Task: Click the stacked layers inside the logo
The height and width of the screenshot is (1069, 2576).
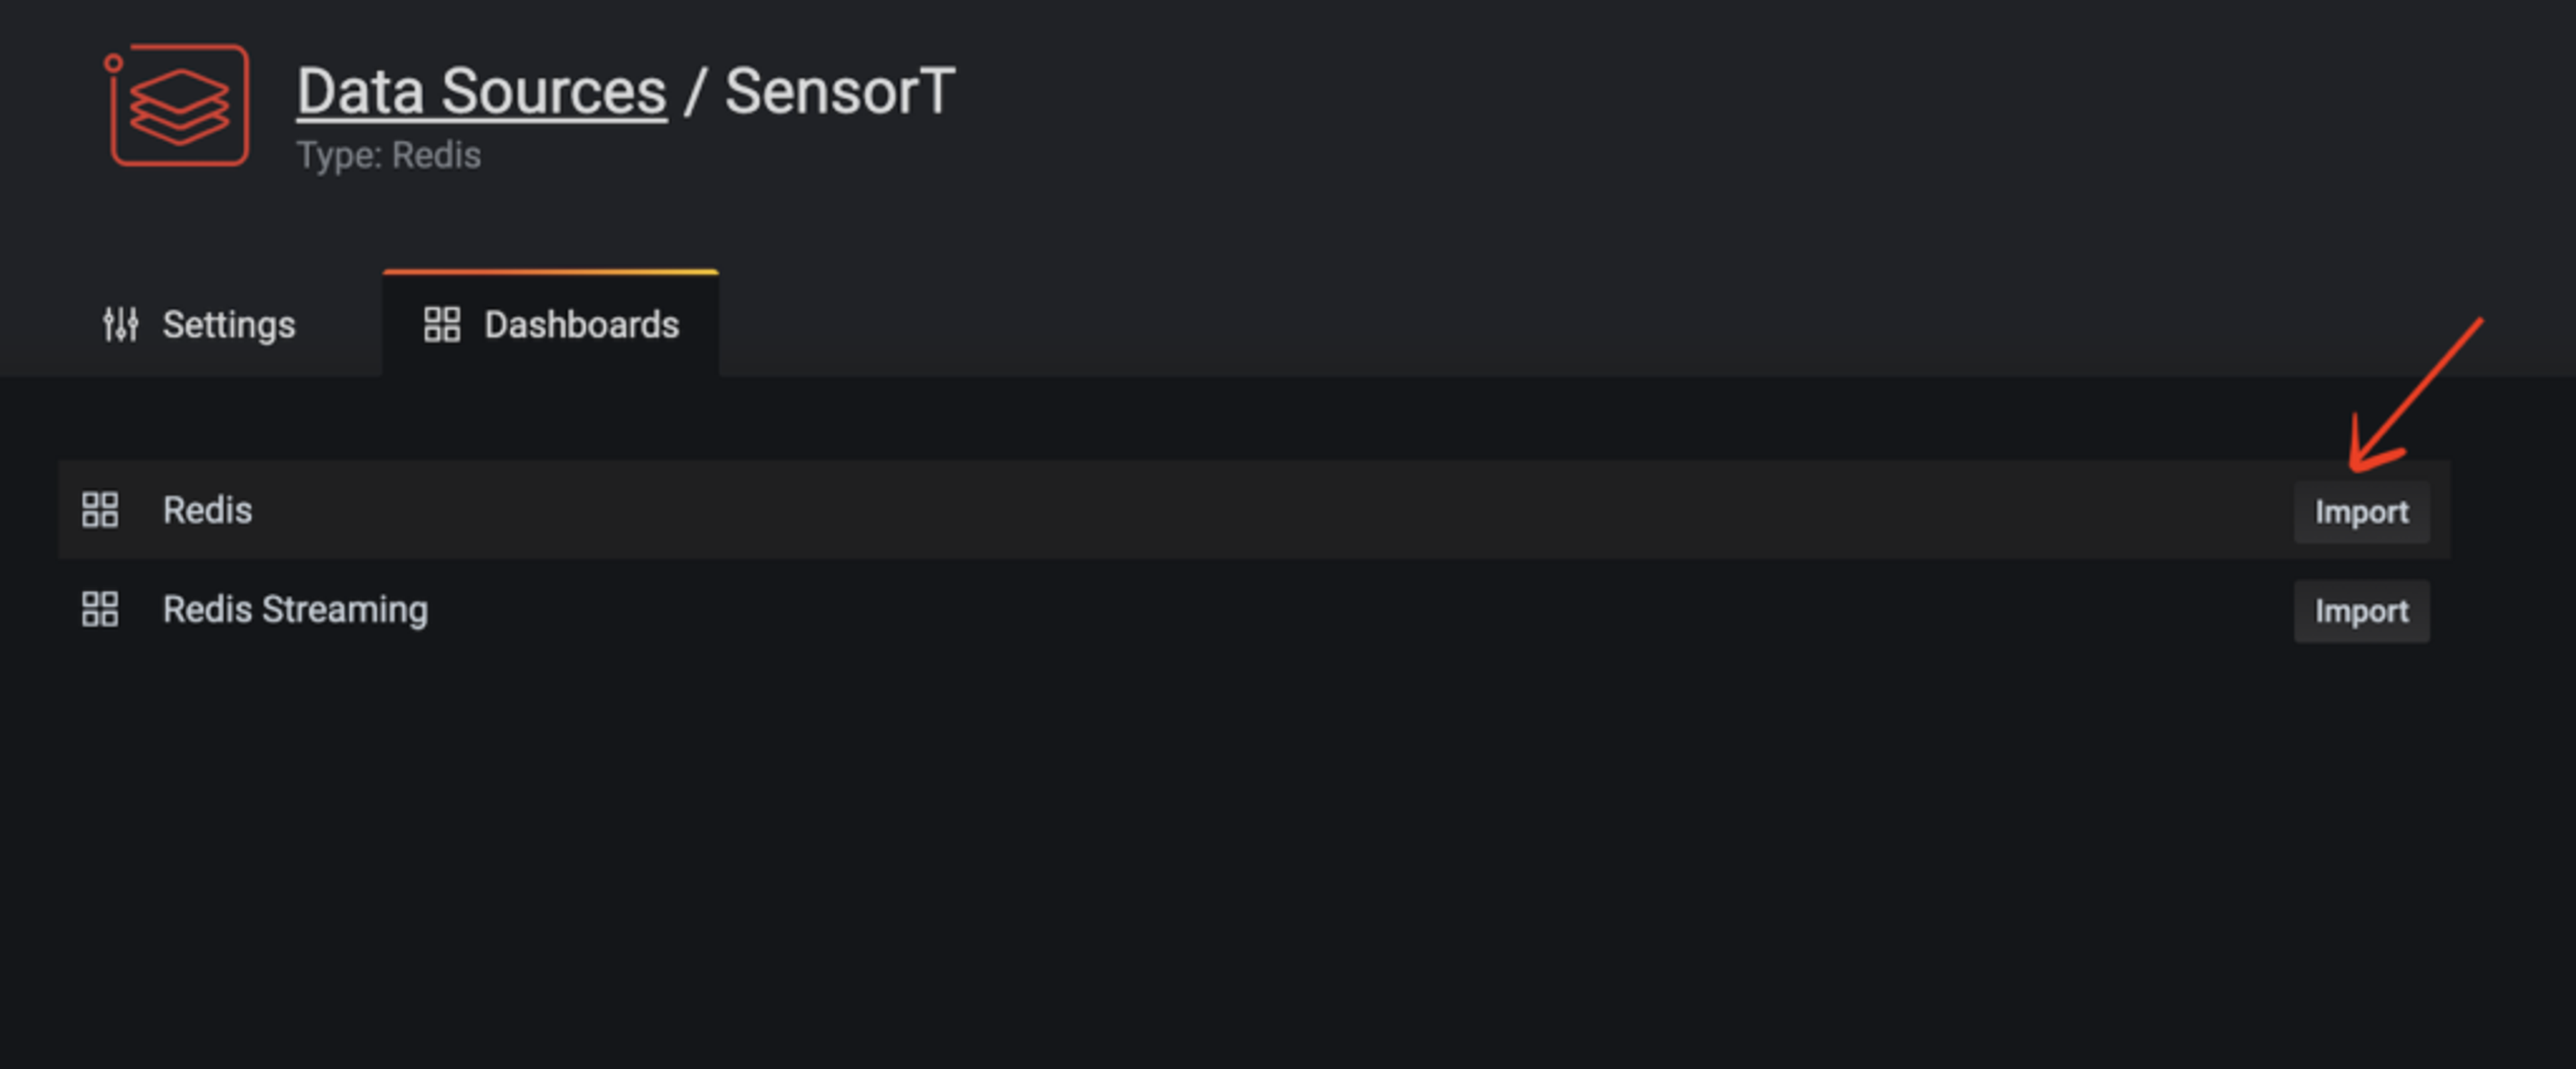Action: [x=180, y=106]
